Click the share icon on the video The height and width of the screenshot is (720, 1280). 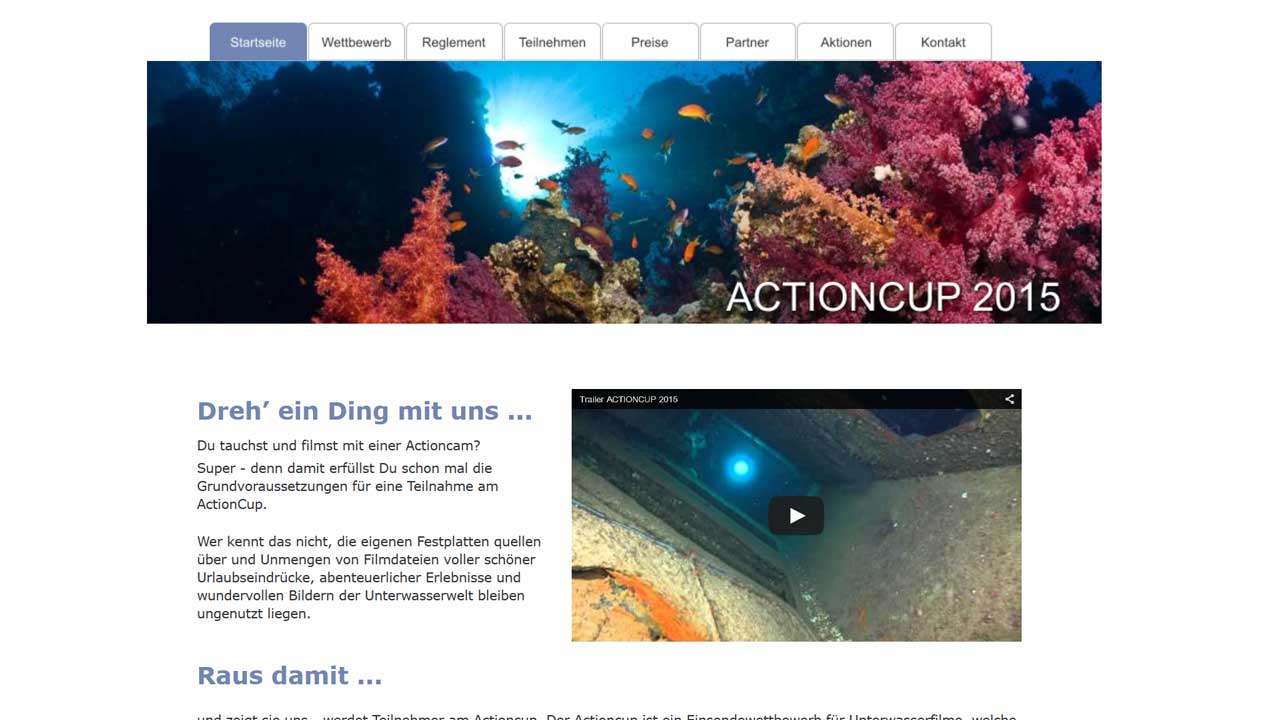pos(1009,399)
